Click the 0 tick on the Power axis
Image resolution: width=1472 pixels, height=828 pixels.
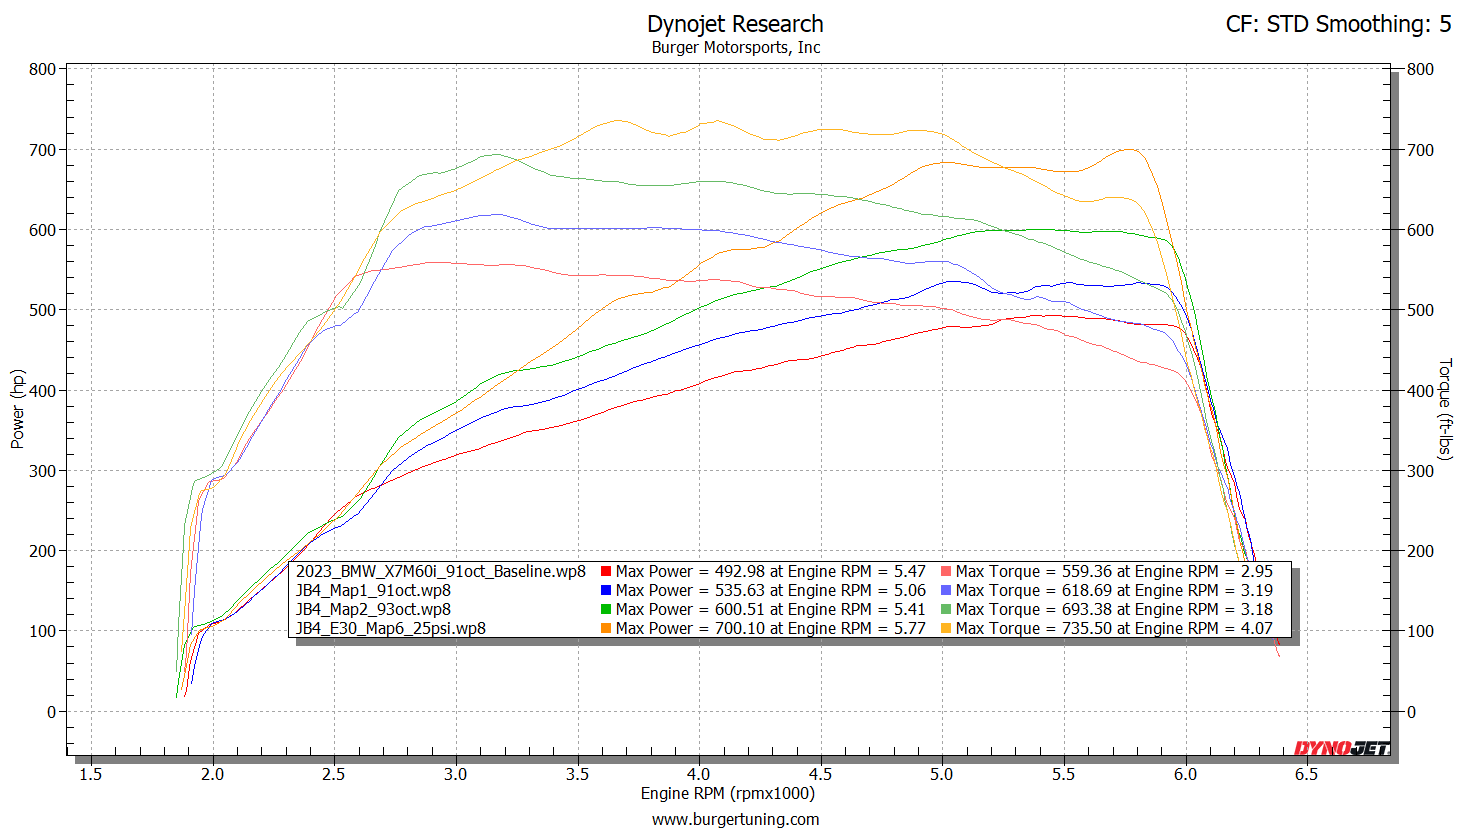tap(51, 712)
